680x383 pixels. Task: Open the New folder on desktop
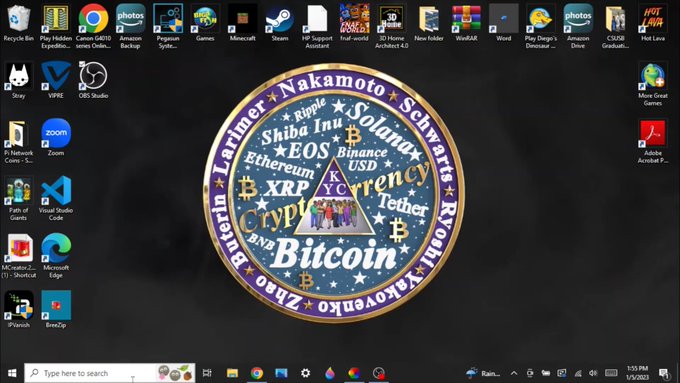429,23
